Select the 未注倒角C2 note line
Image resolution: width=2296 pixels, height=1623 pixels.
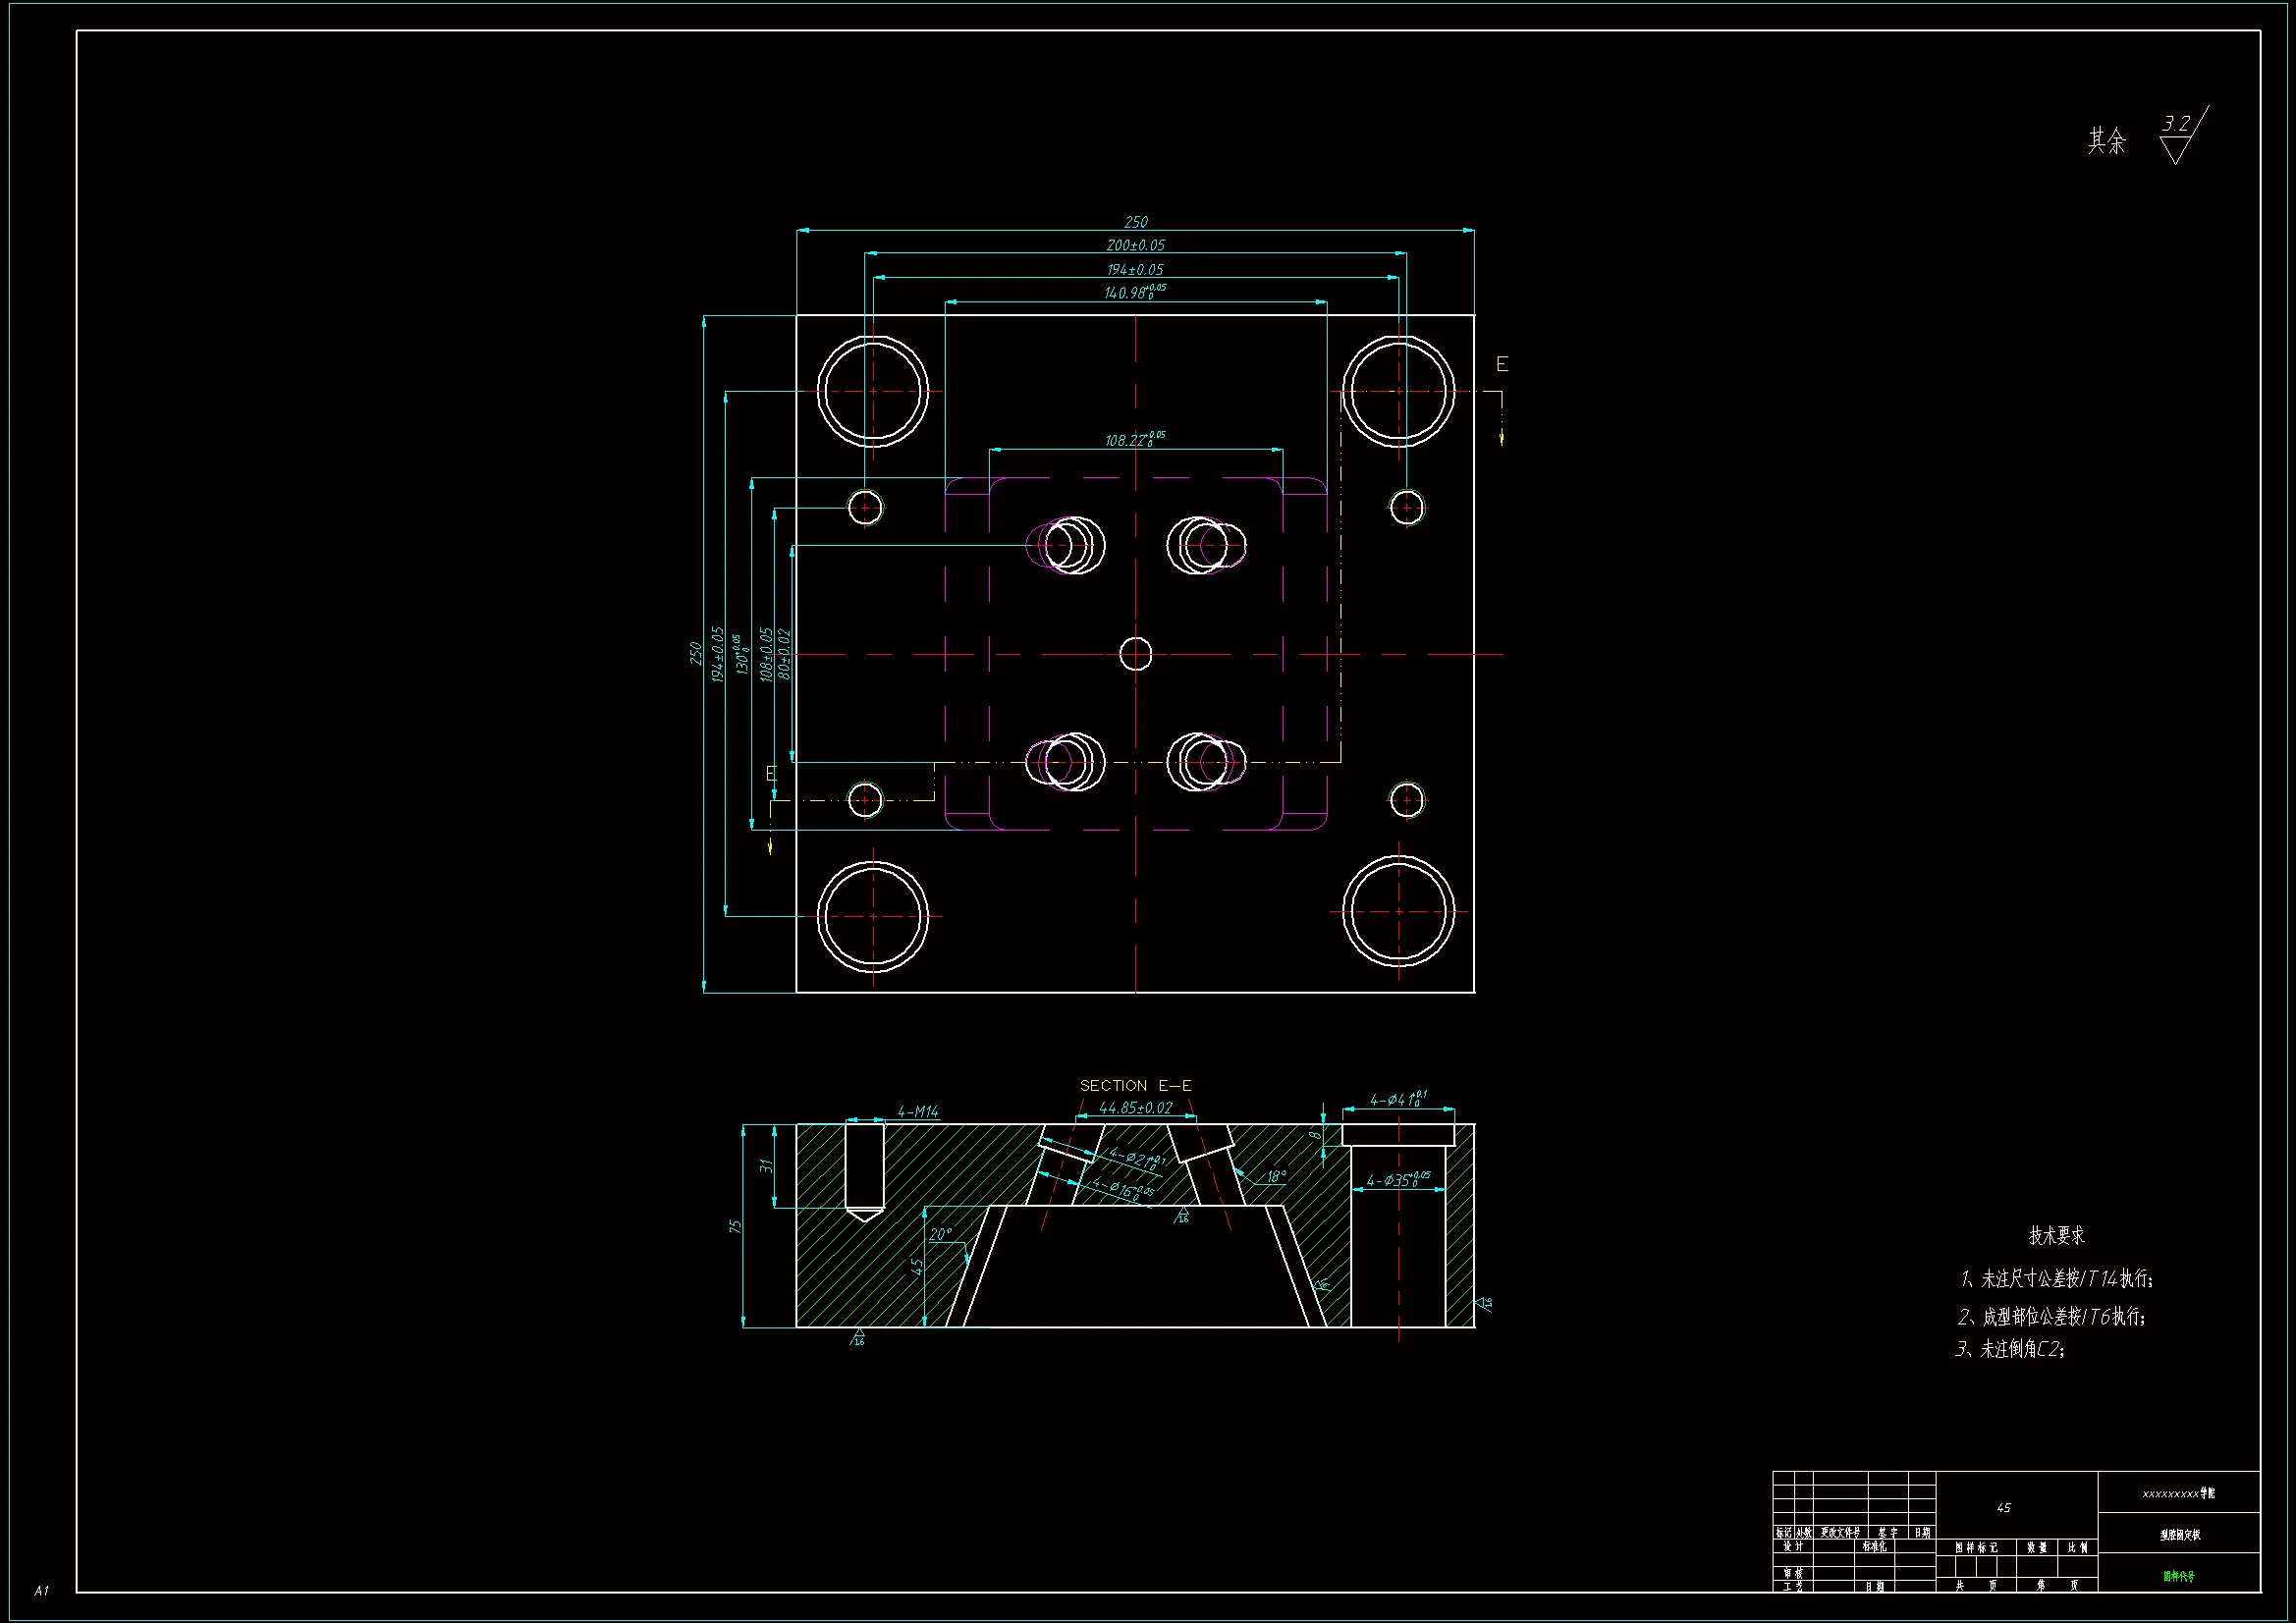2010,1350
